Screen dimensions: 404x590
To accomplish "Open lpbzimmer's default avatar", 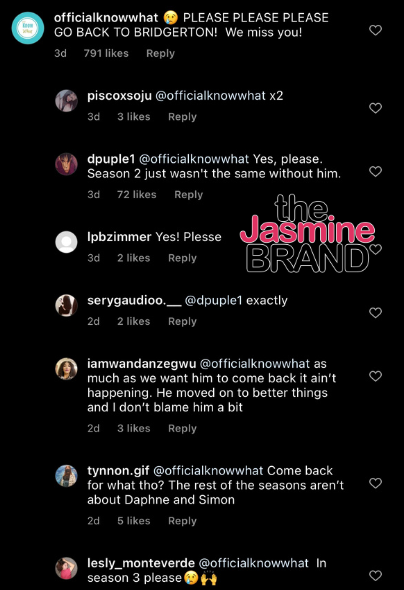I will click(x=66, y=242).
